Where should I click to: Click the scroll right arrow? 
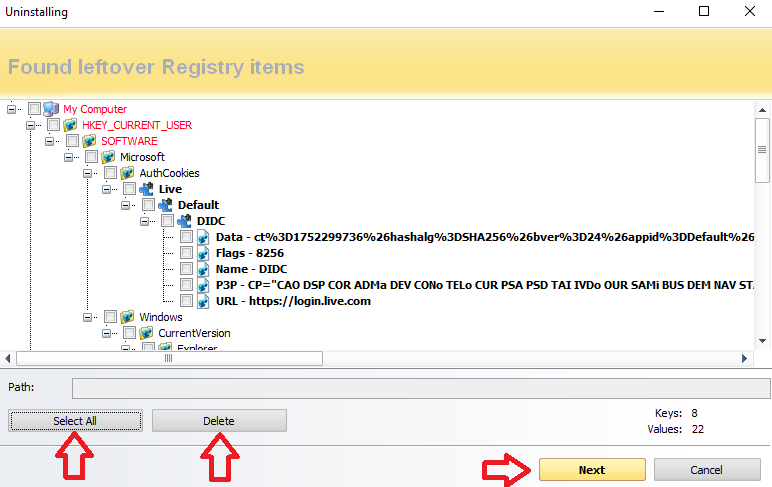[x=744, y=358]
